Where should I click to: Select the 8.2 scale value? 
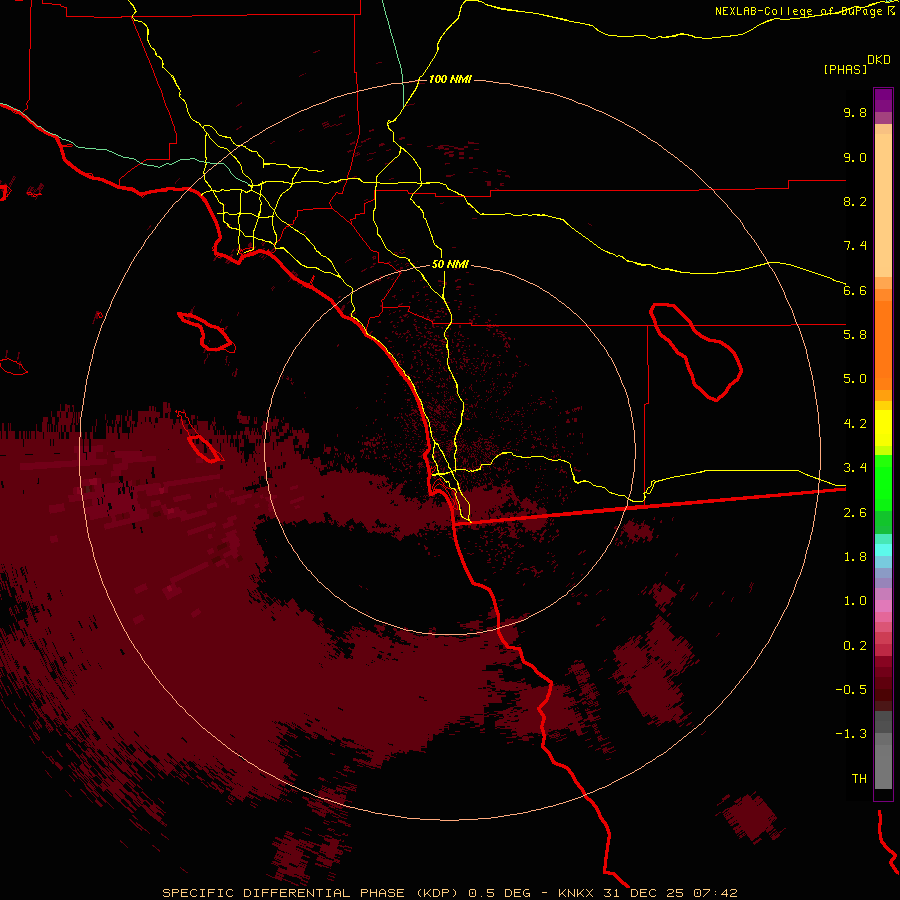[x=855, y=201]
